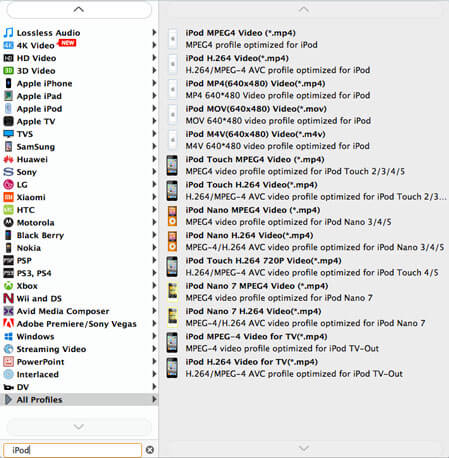The height and width of the screenshot is (458, 449).
Task: Open the SamSung category
Action: coord(79,147)
